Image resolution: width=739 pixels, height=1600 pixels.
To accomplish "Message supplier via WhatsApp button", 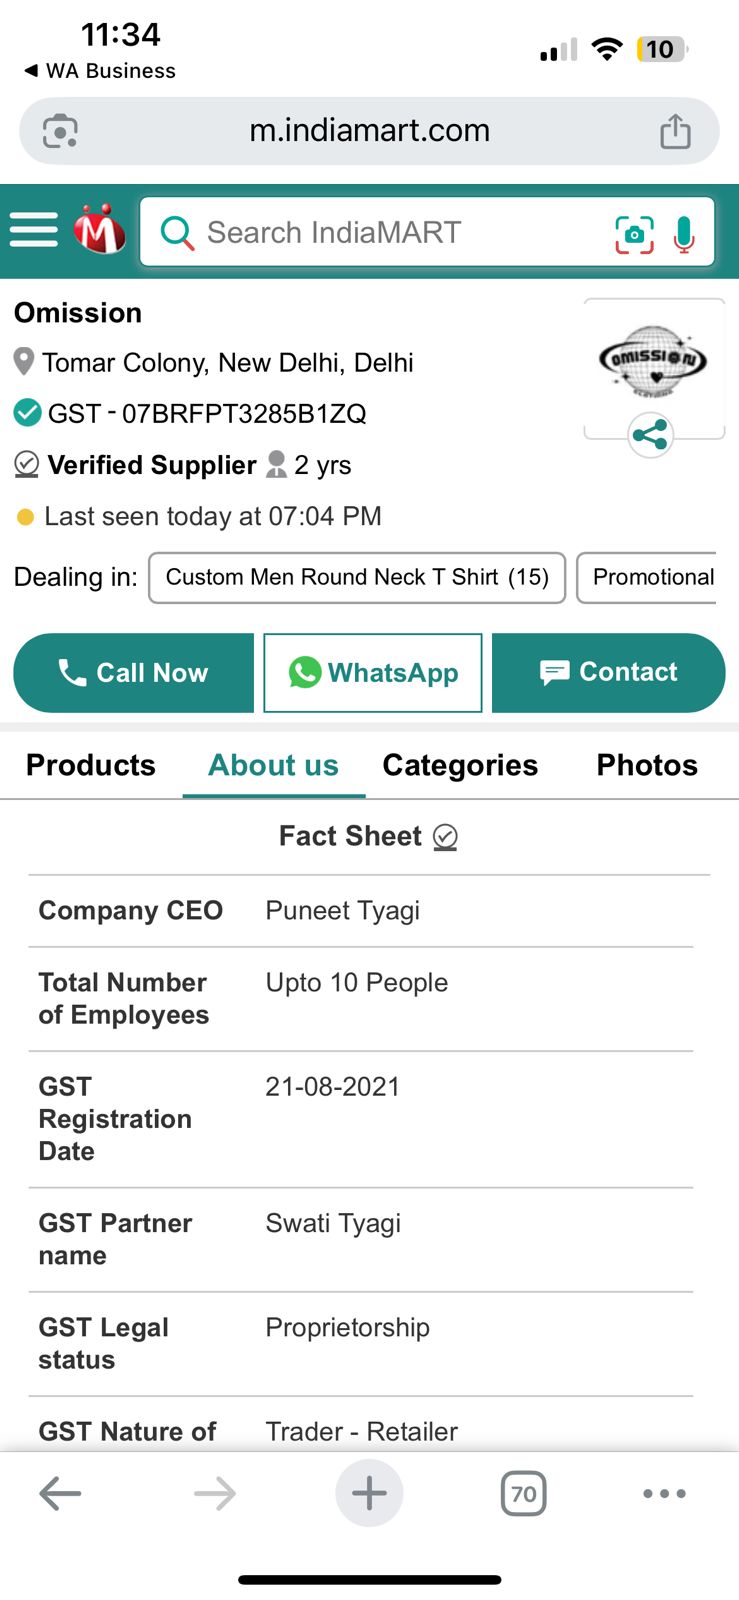I will [x=373, y=673].
